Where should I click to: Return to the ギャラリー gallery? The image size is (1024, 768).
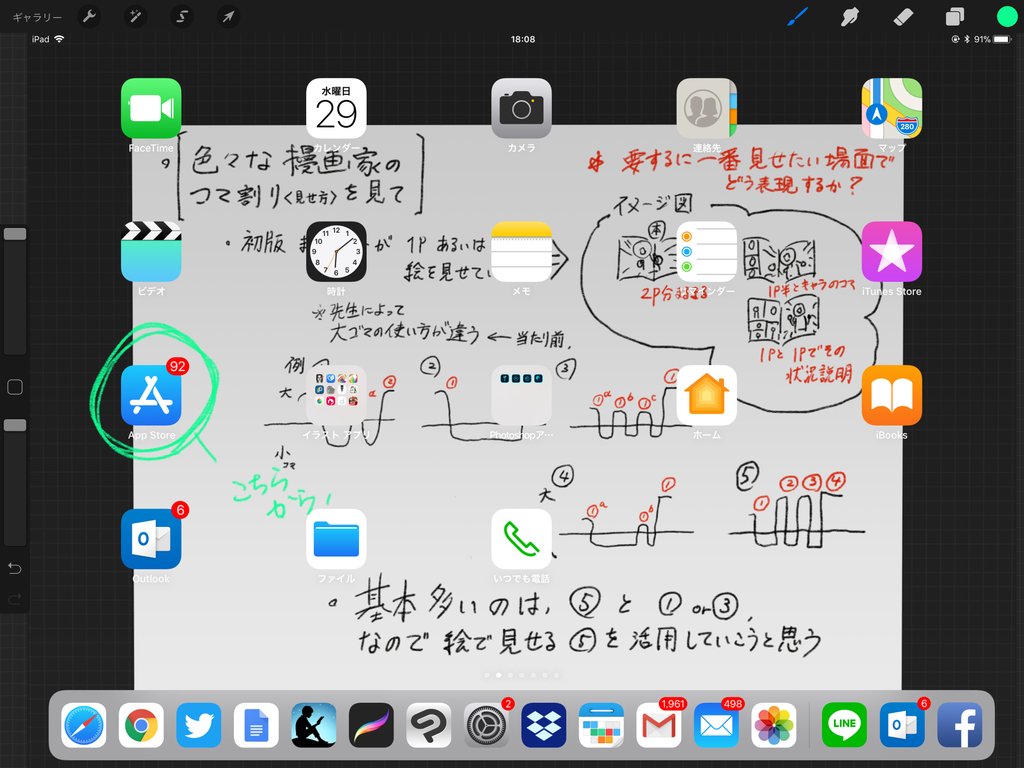tap(37, 17)
